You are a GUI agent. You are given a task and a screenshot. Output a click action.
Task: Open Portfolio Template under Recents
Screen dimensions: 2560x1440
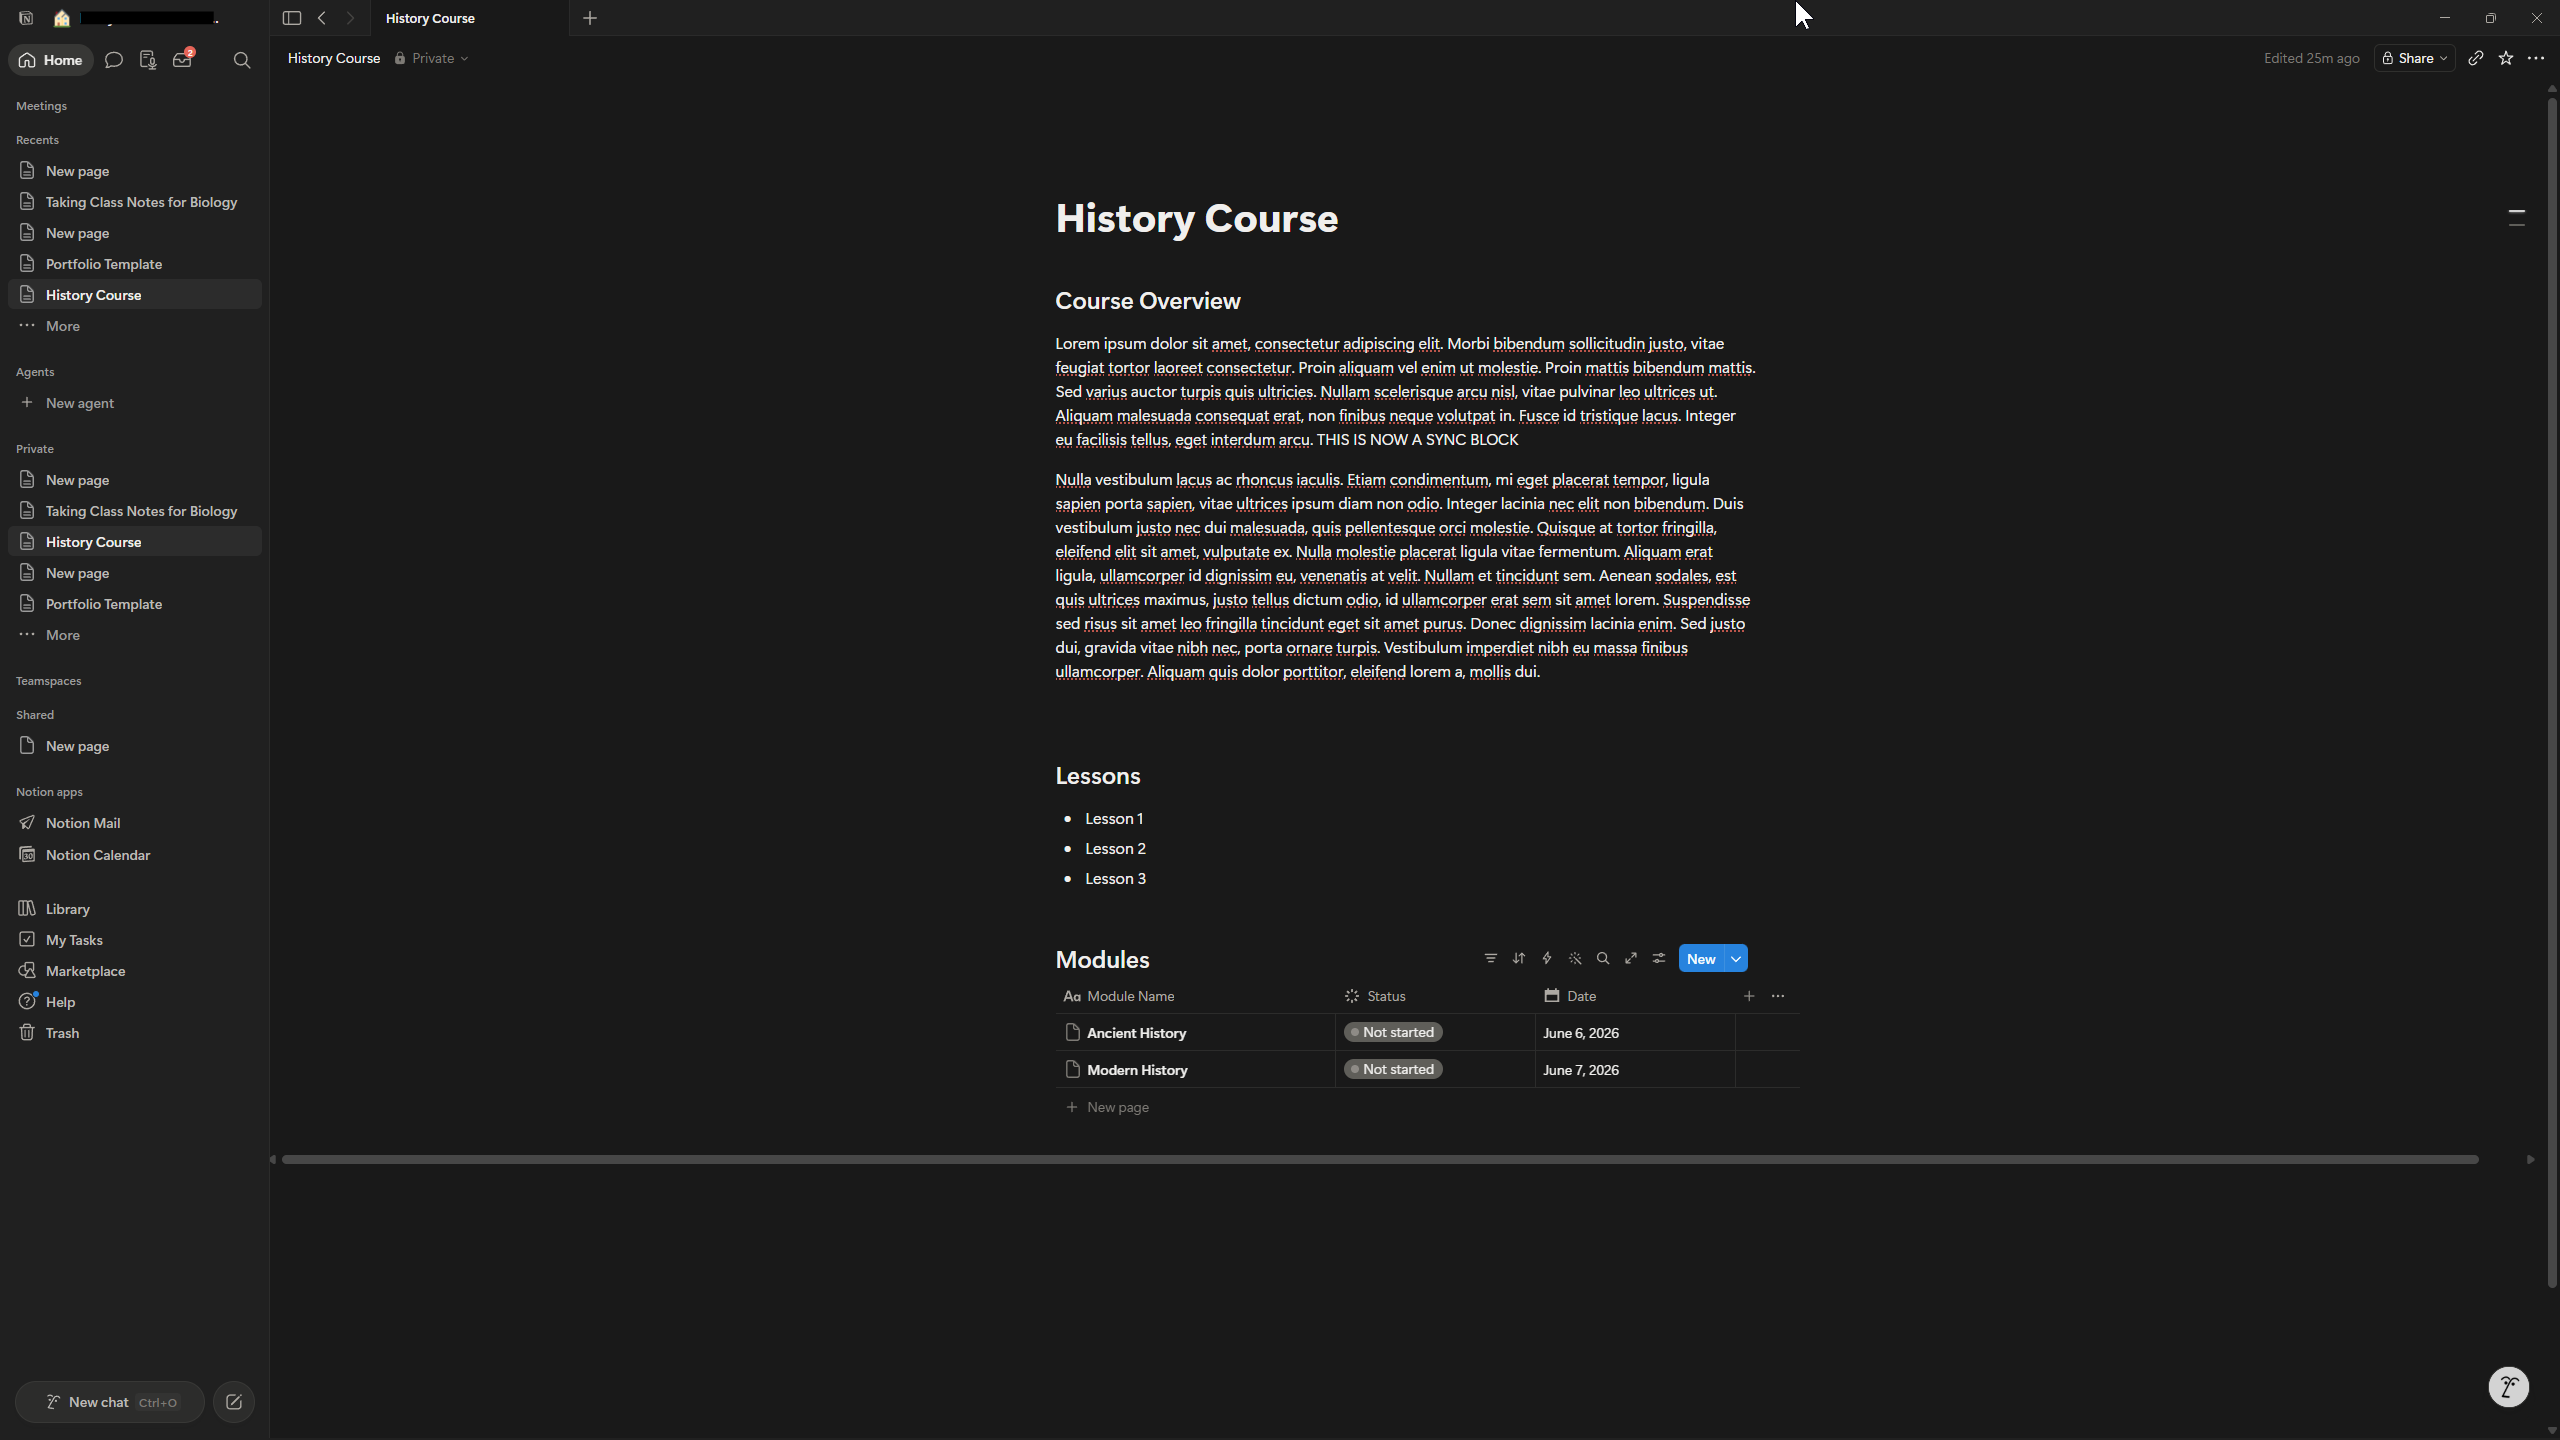135,264
